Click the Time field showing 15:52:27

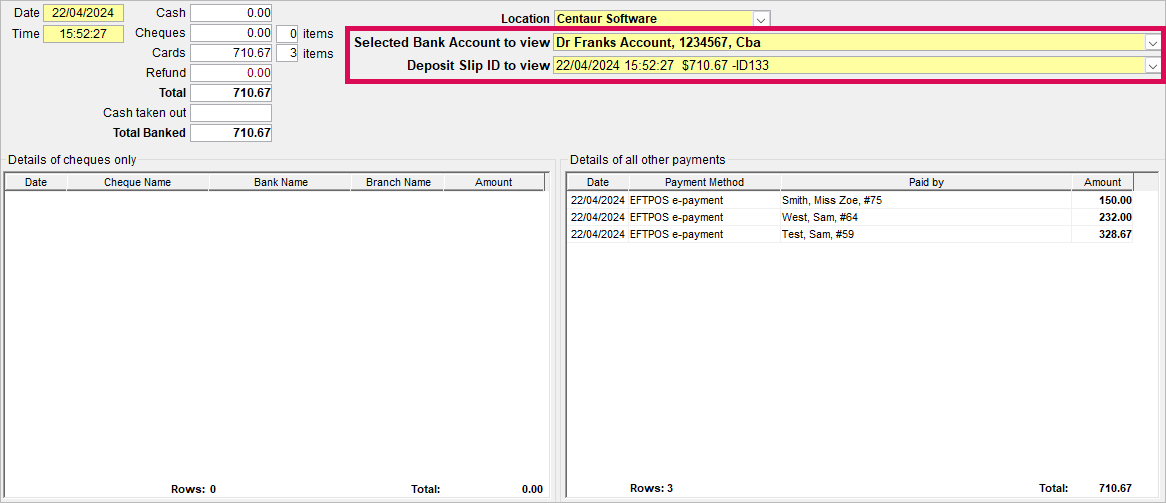coord(83,34)
